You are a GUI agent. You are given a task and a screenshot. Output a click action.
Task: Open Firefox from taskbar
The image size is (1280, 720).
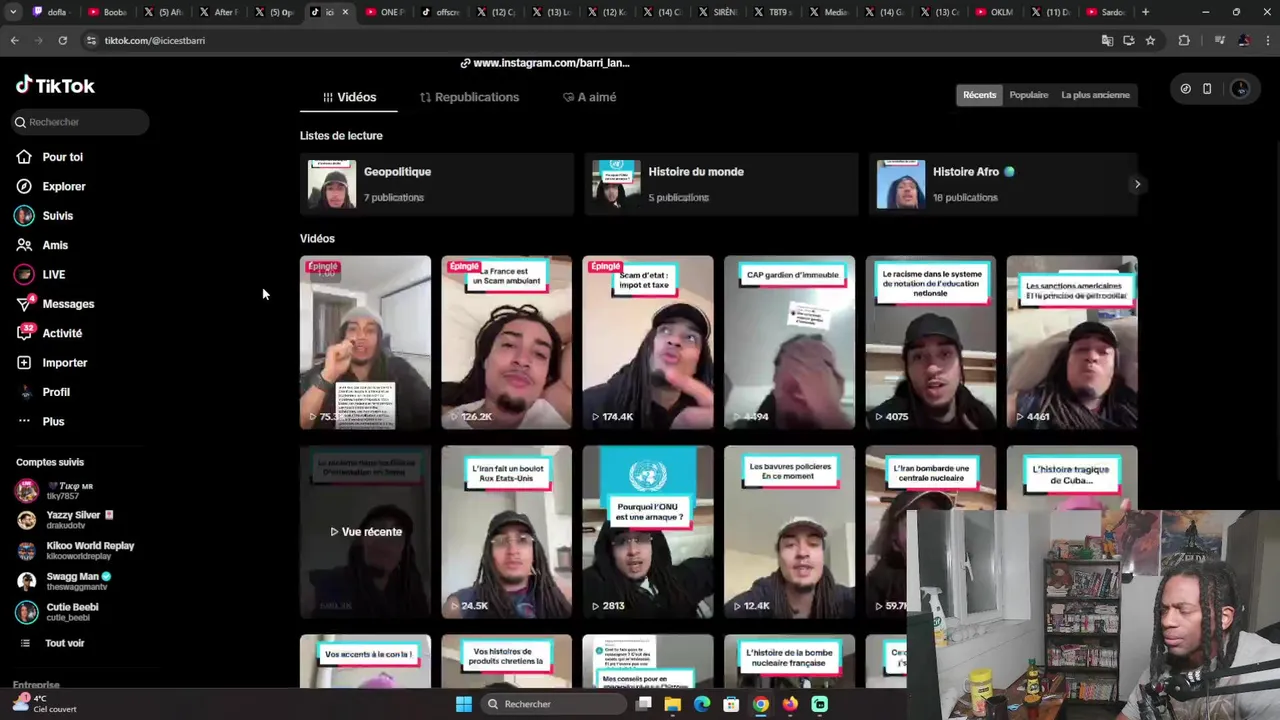point(790,704)
